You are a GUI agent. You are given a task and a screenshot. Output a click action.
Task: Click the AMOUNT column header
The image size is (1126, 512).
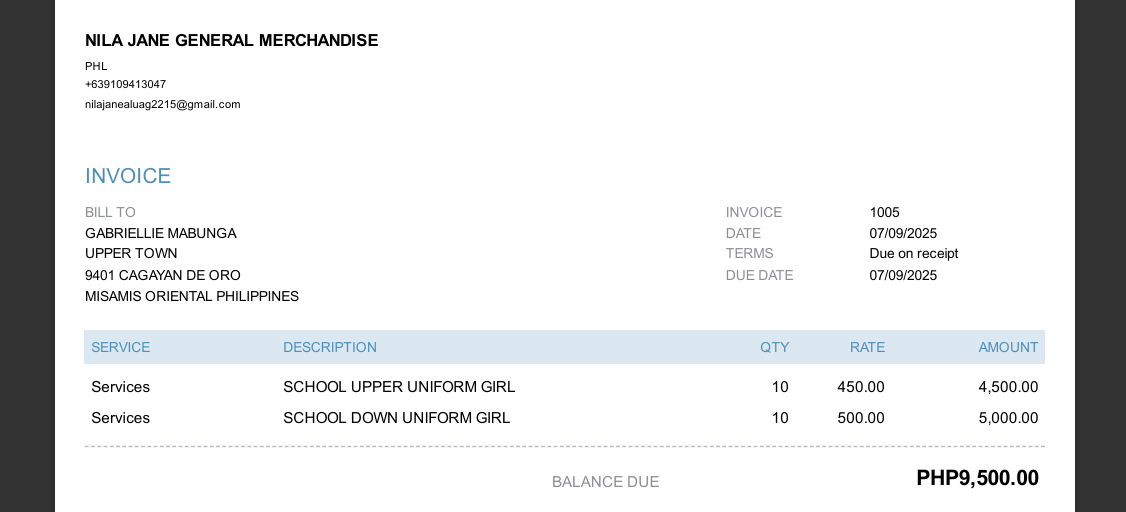point(1008,347)
